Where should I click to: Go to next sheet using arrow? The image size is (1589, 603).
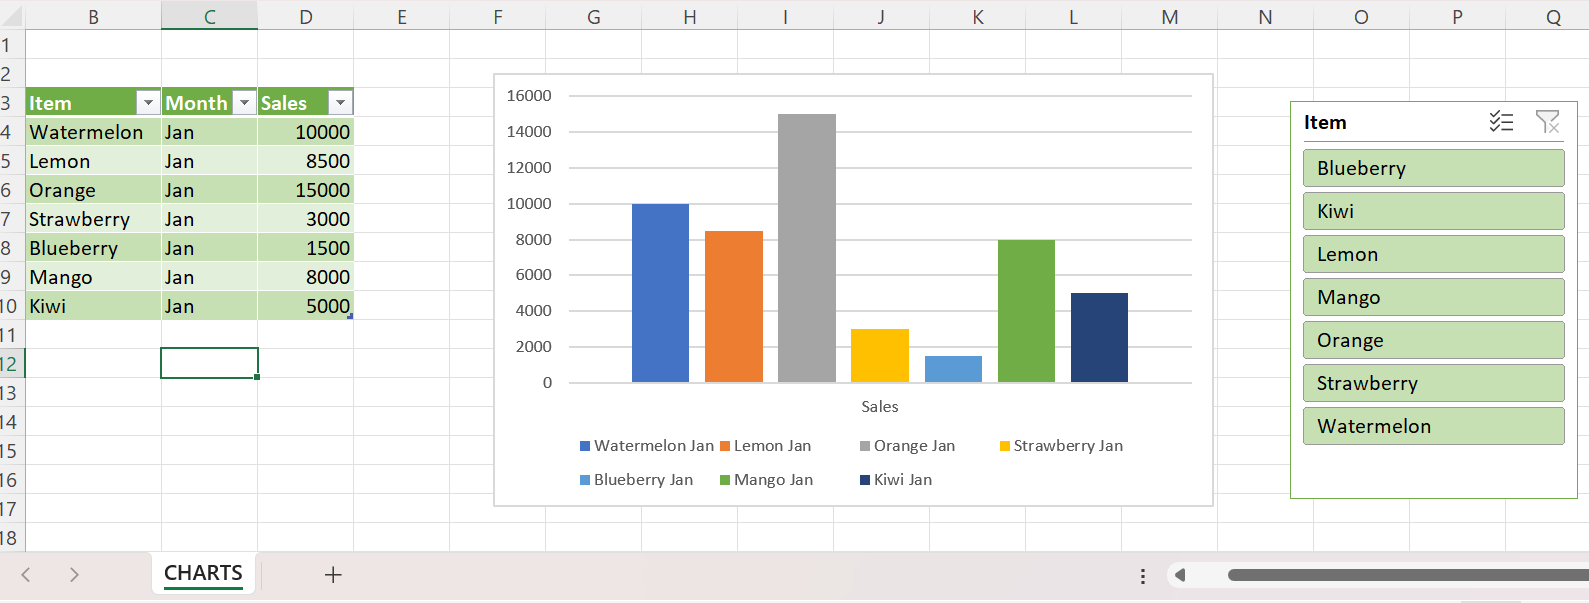[x=74, y=575]
